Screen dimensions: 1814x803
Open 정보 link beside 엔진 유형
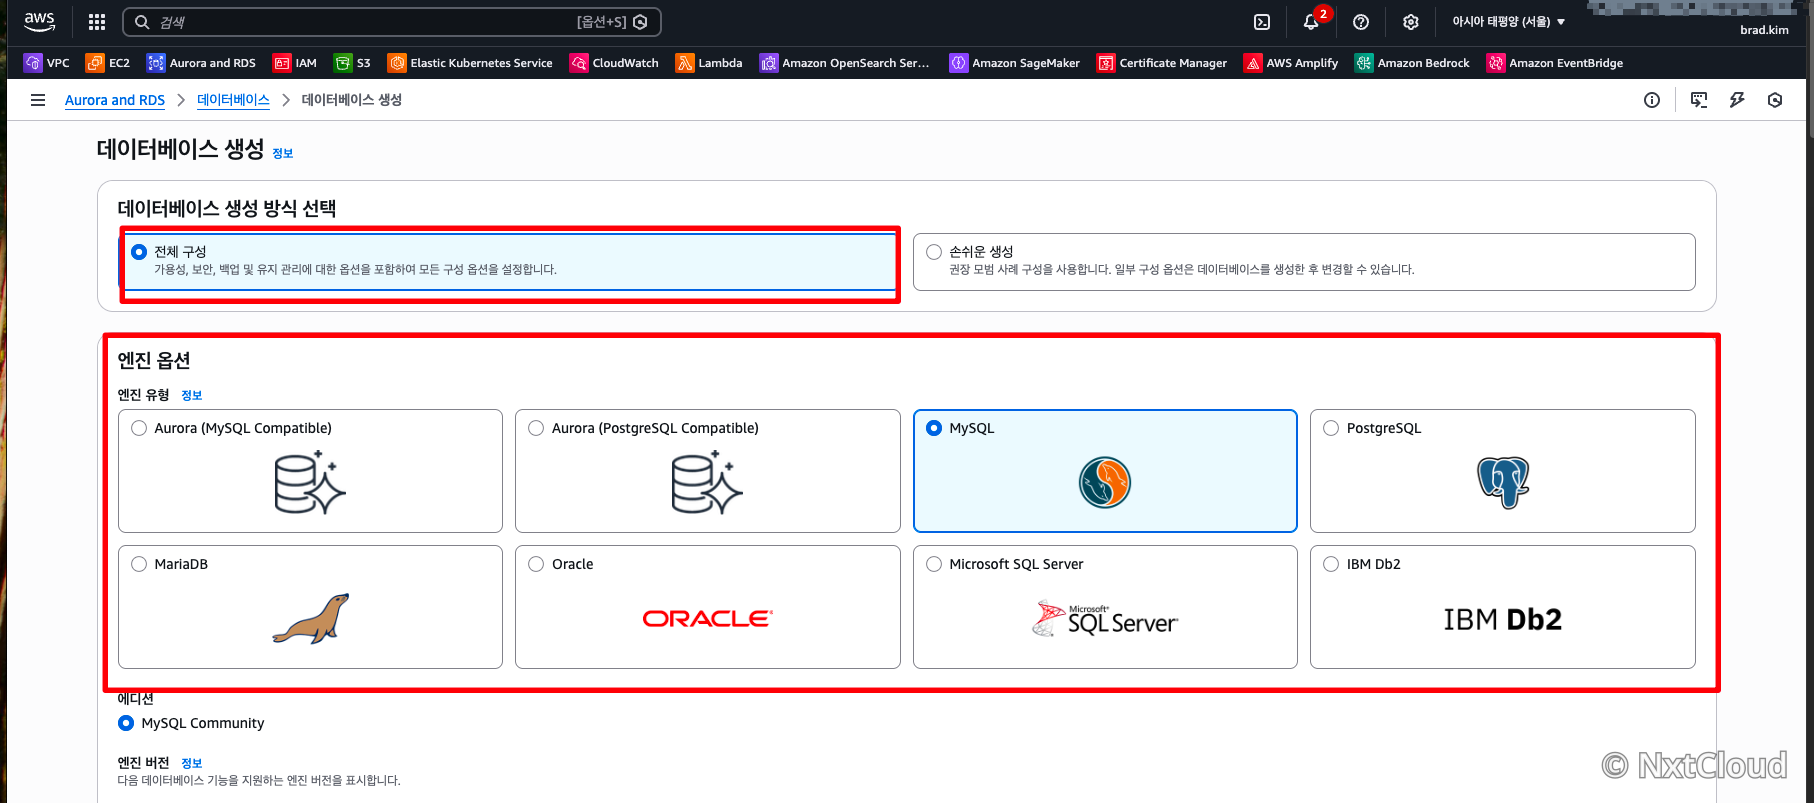pos(192,395)
